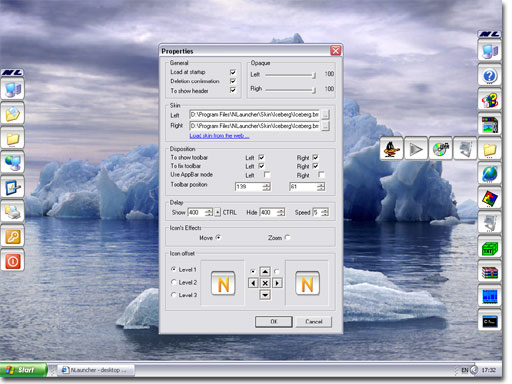The image size is (512, 384).
Task: Open My Computer icon on right toolbar
Action: click(489, 51)
